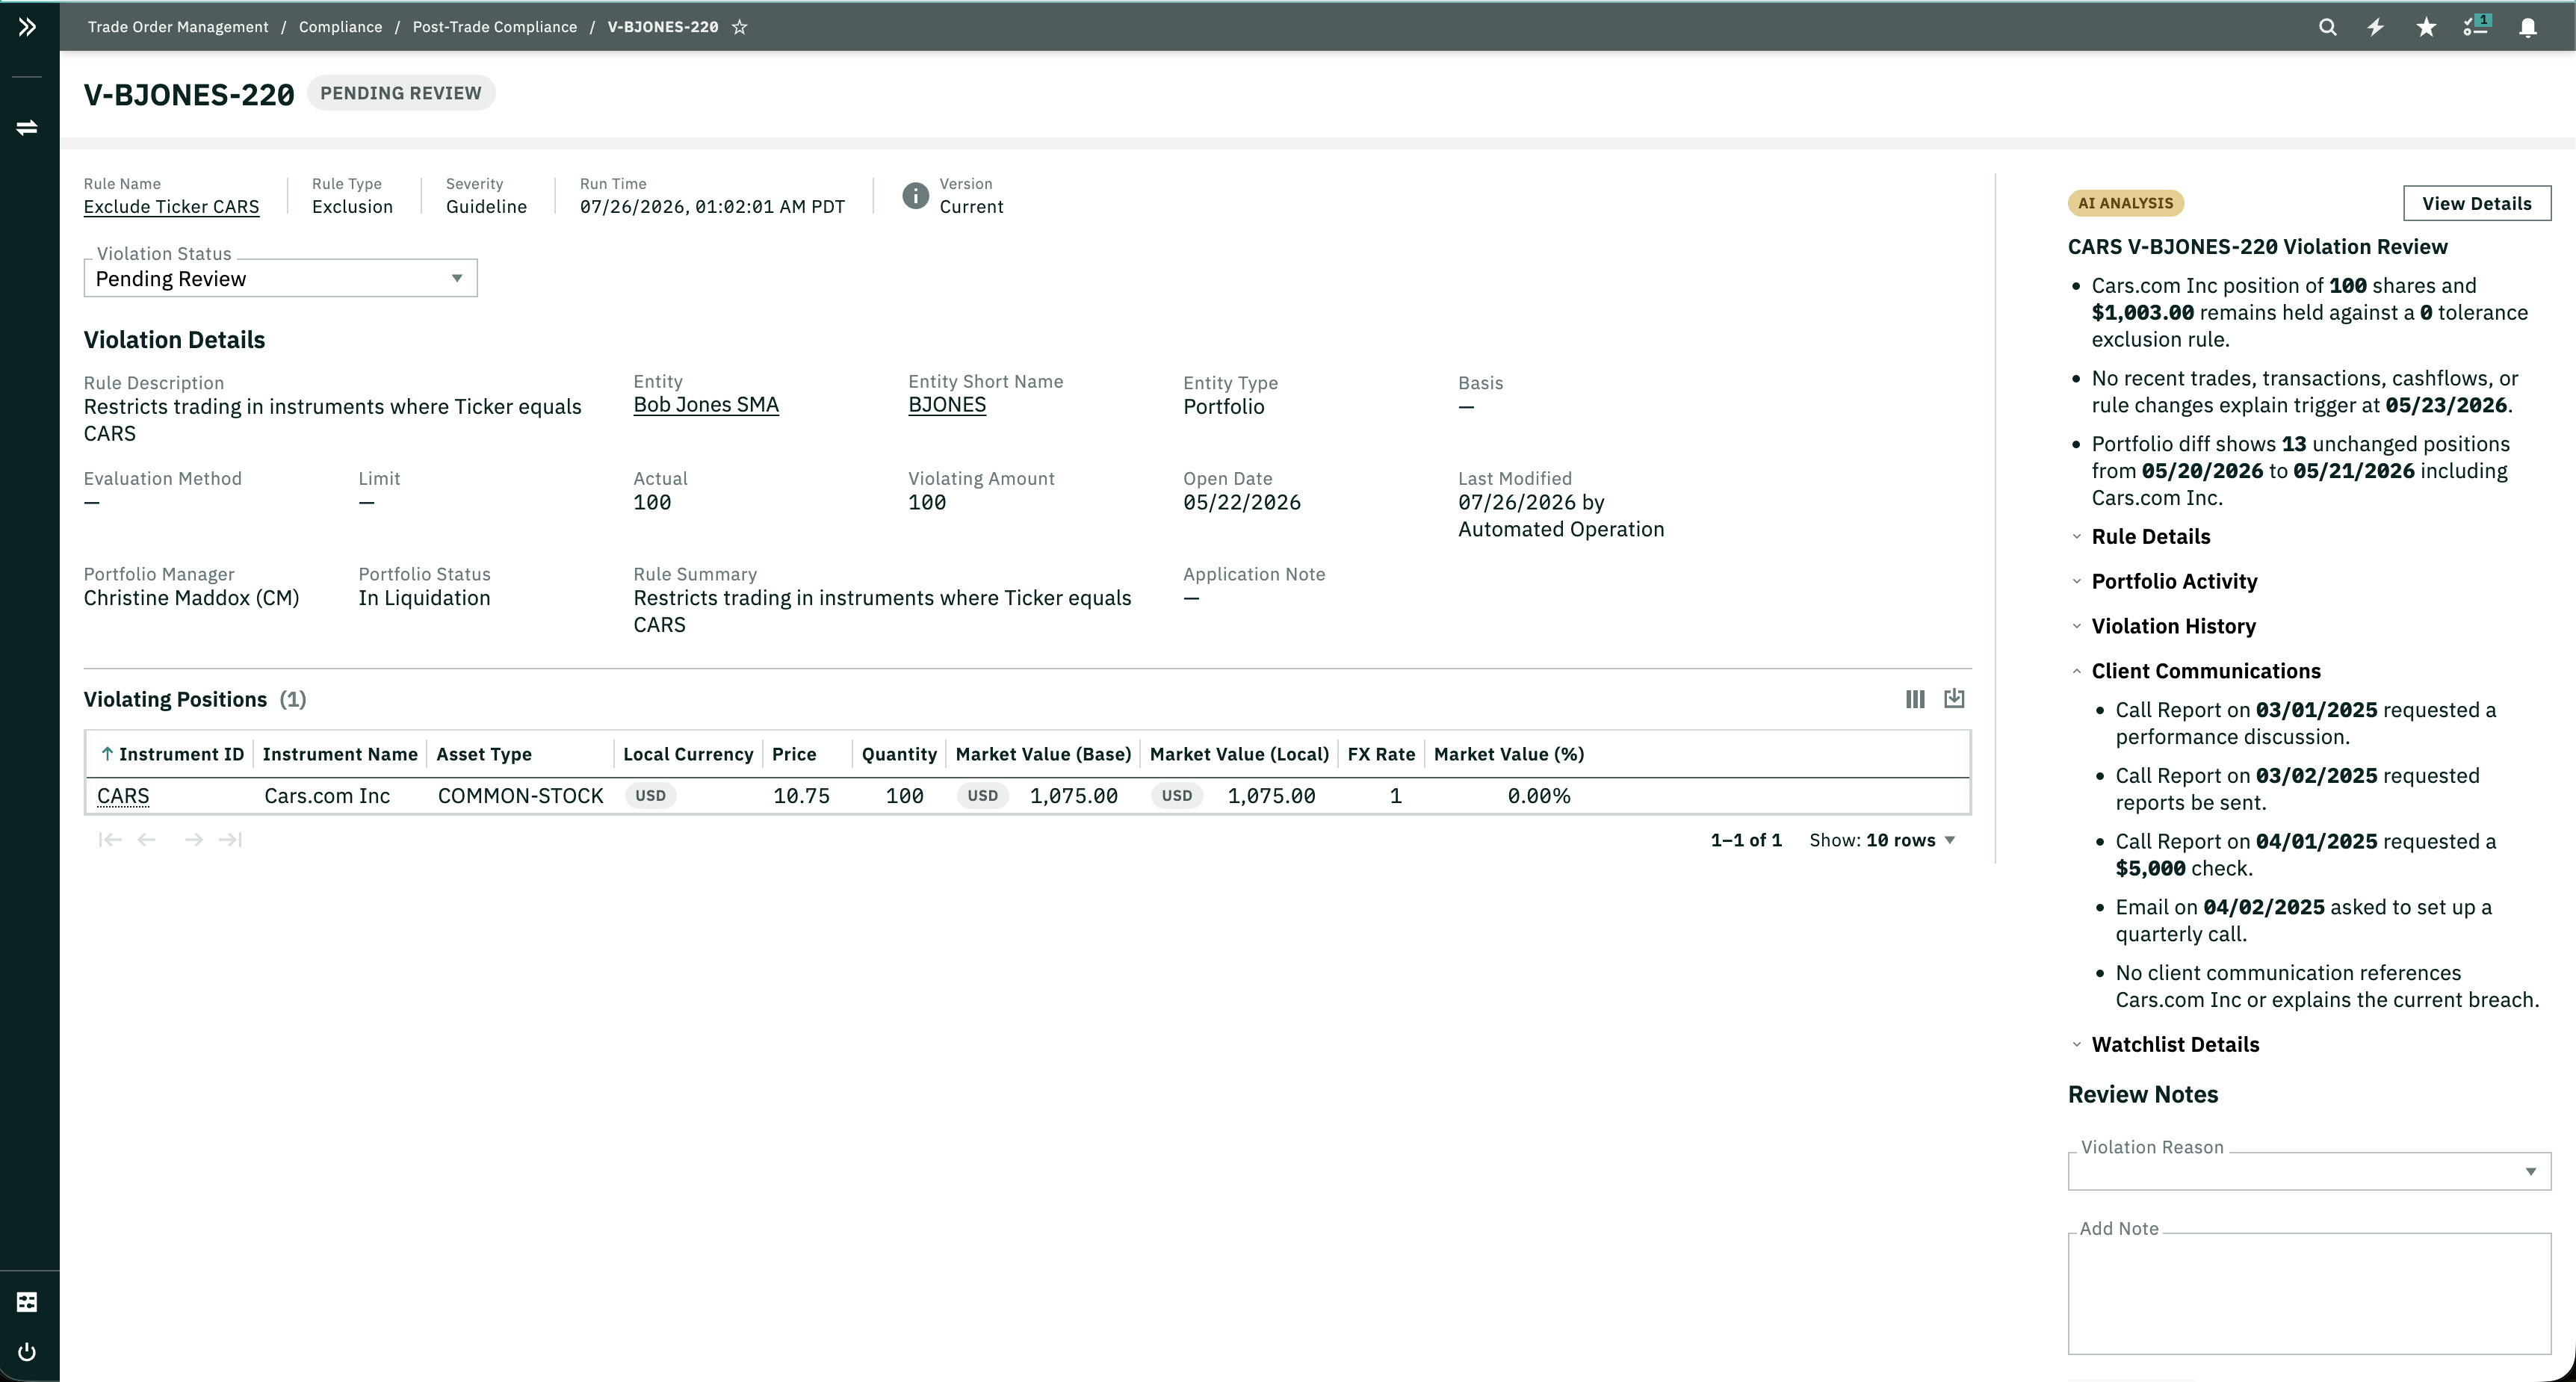Open the dashboard grid icon in sidebar

pos(27,1301)
